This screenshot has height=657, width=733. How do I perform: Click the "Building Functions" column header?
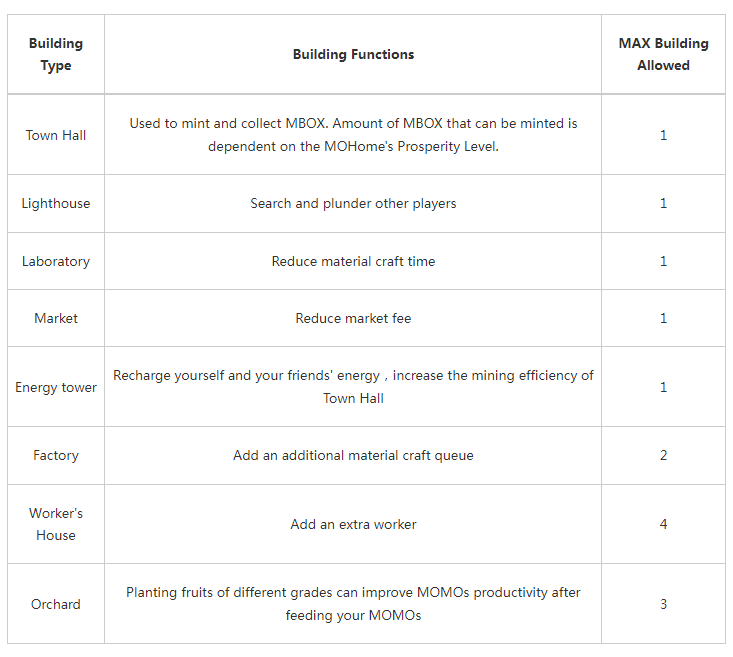(x=353, y=55)
